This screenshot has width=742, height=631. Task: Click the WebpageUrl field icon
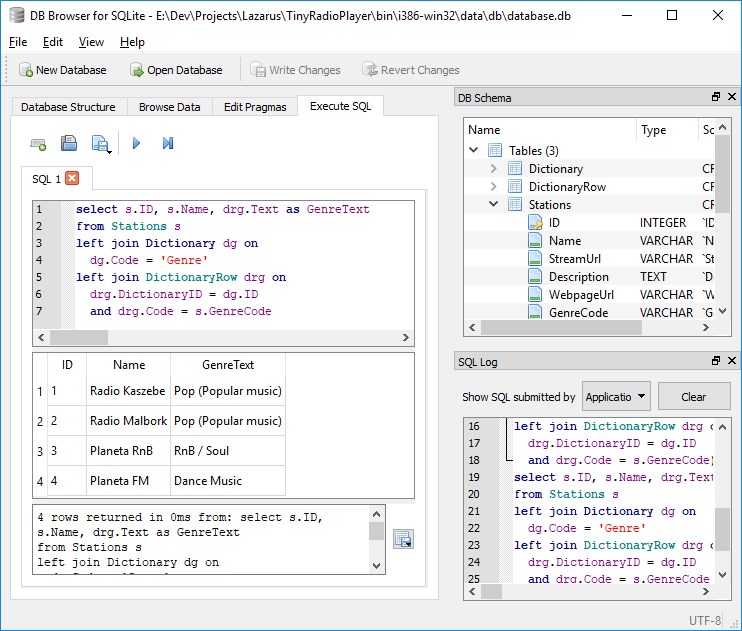click(x=535, y=294)
